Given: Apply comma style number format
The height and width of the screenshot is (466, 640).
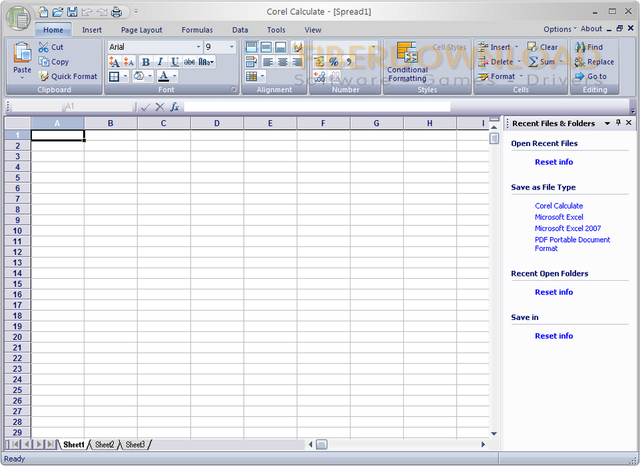Looking at the screenshot, I should [348, 62].
